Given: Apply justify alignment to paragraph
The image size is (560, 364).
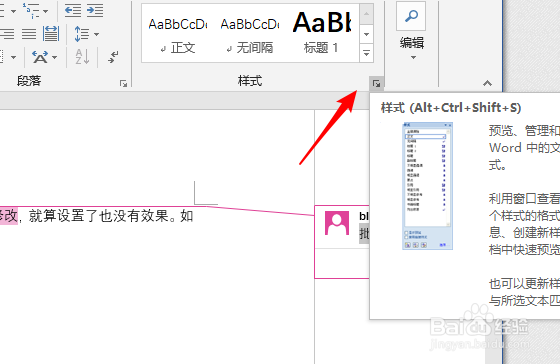Looking at the screenshot, I should pos(29,34).
